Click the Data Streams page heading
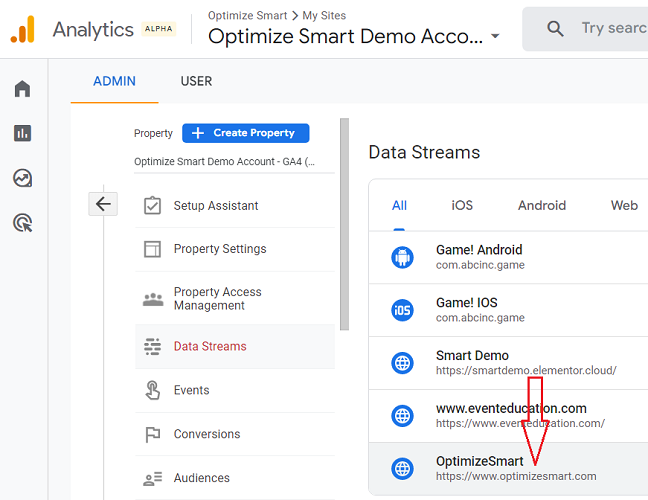This screenshot has height=500, width=648. pyautogui.click(x=424, y=152)
